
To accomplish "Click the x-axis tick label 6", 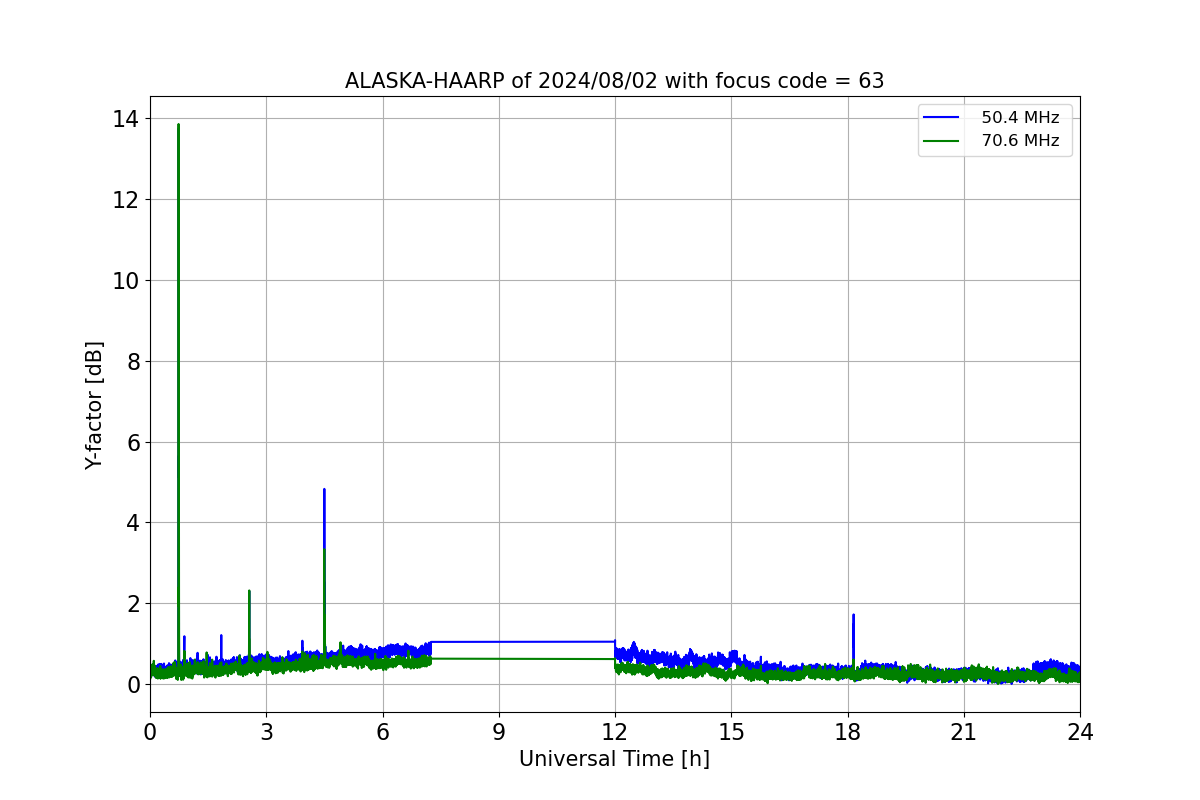I will [x=382, y=732].
